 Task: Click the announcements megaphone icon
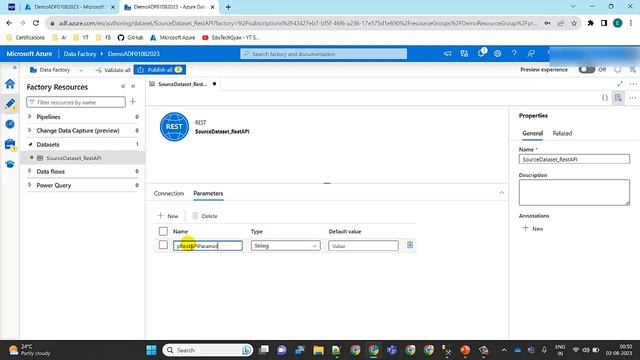click(x=447, y=53)
